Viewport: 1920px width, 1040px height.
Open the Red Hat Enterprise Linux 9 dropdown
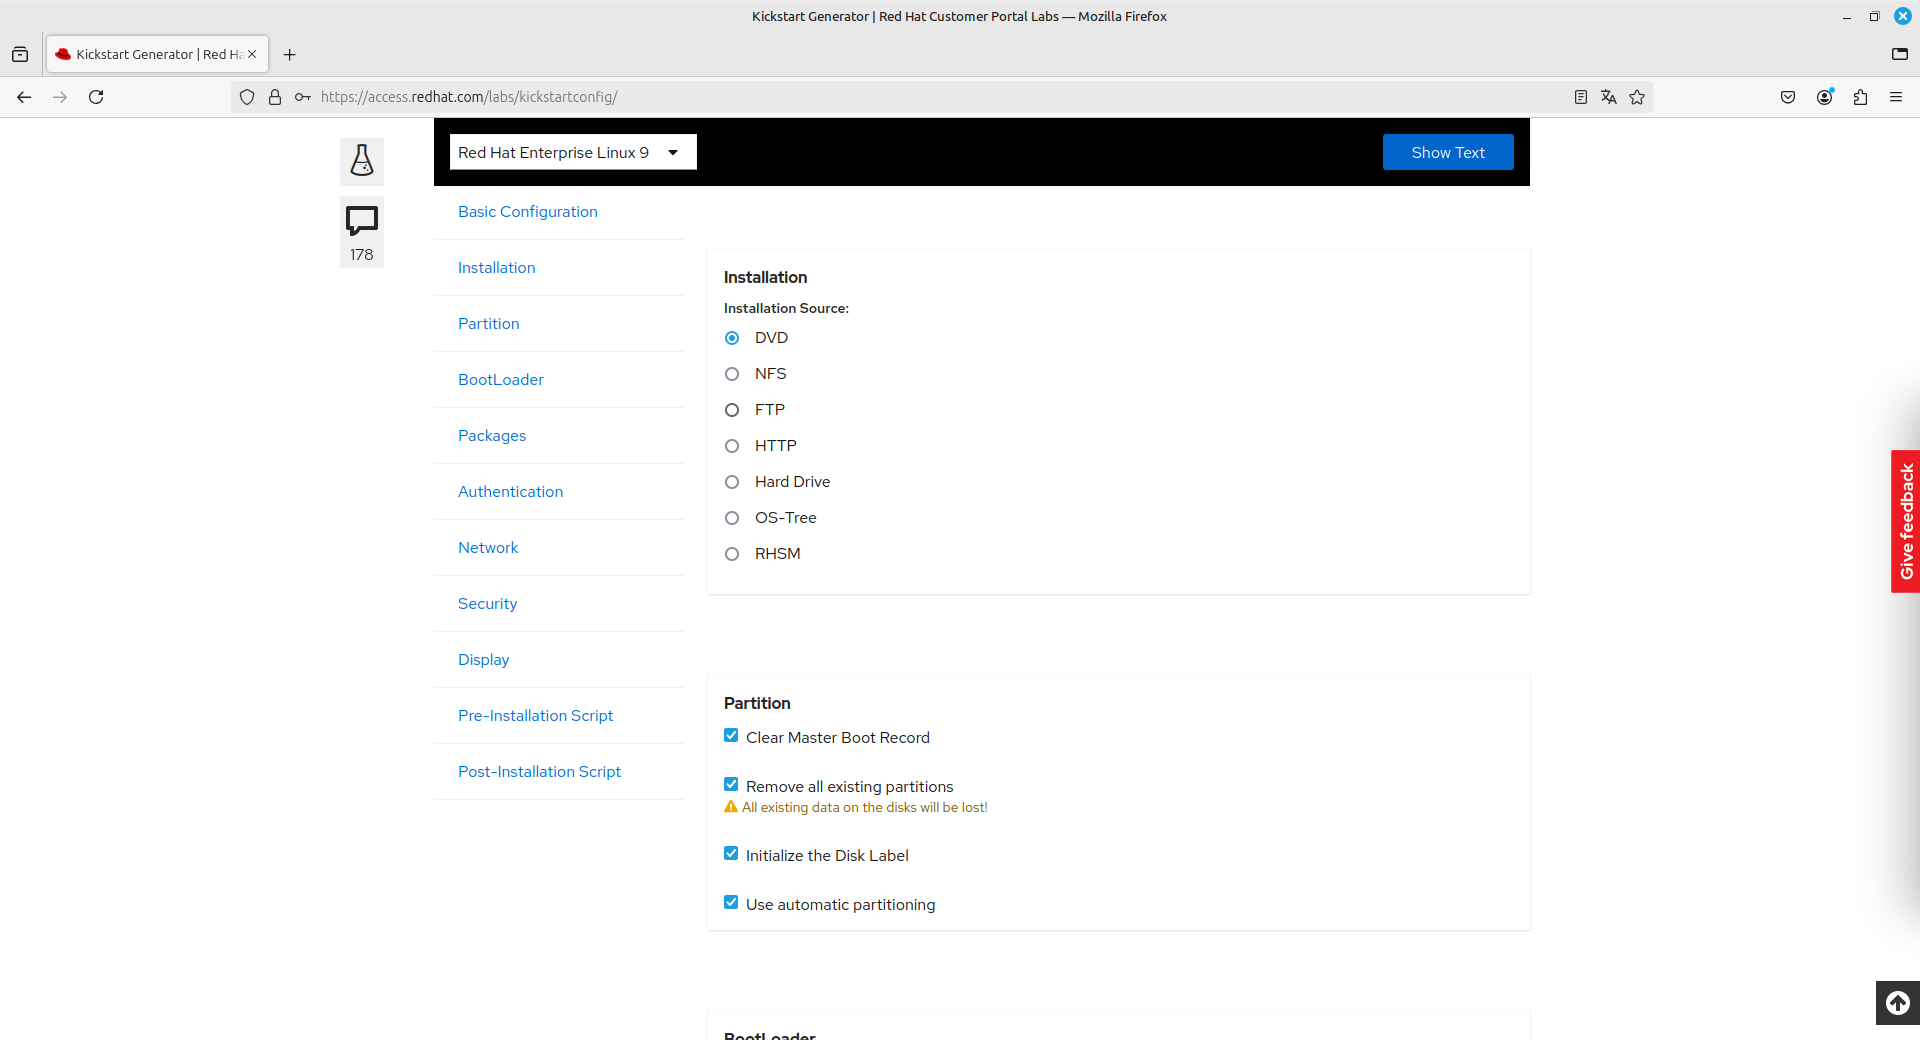[x=573, y=152]
